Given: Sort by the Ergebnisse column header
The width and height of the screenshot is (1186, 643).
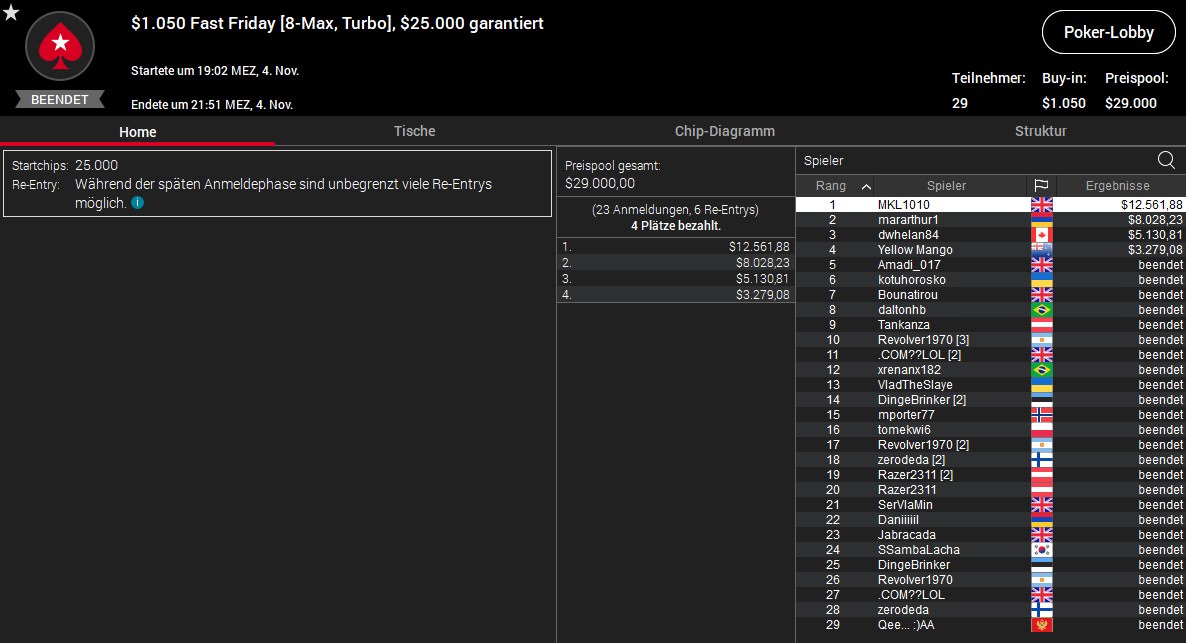Looking at the screenshot, I should point(1117,185).
